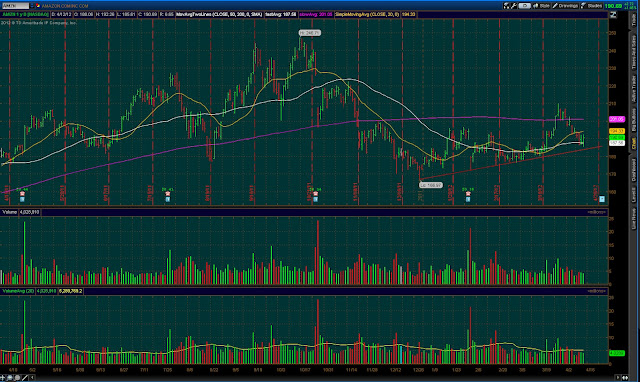Click the zoom magnifier icon at bottom-left

(x=11, y=378)
